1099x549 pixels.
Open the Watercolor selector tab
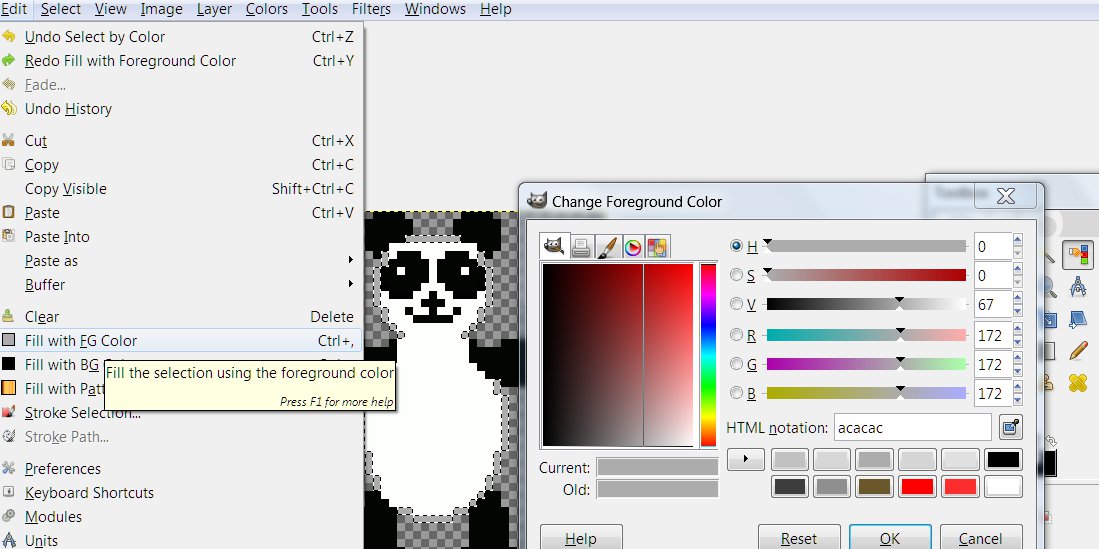click(x=606, y=247)
